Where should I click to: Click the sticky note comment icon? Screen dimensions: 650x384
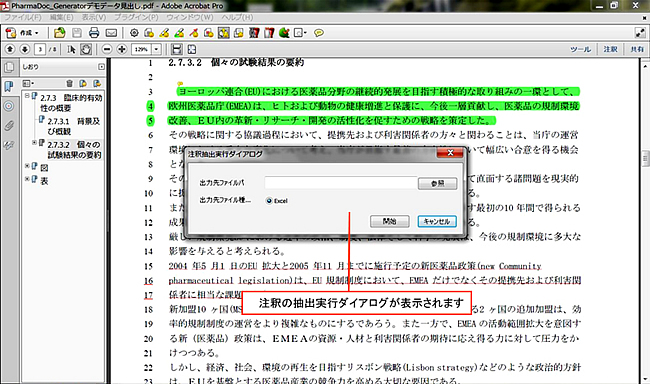coord(319,33)
